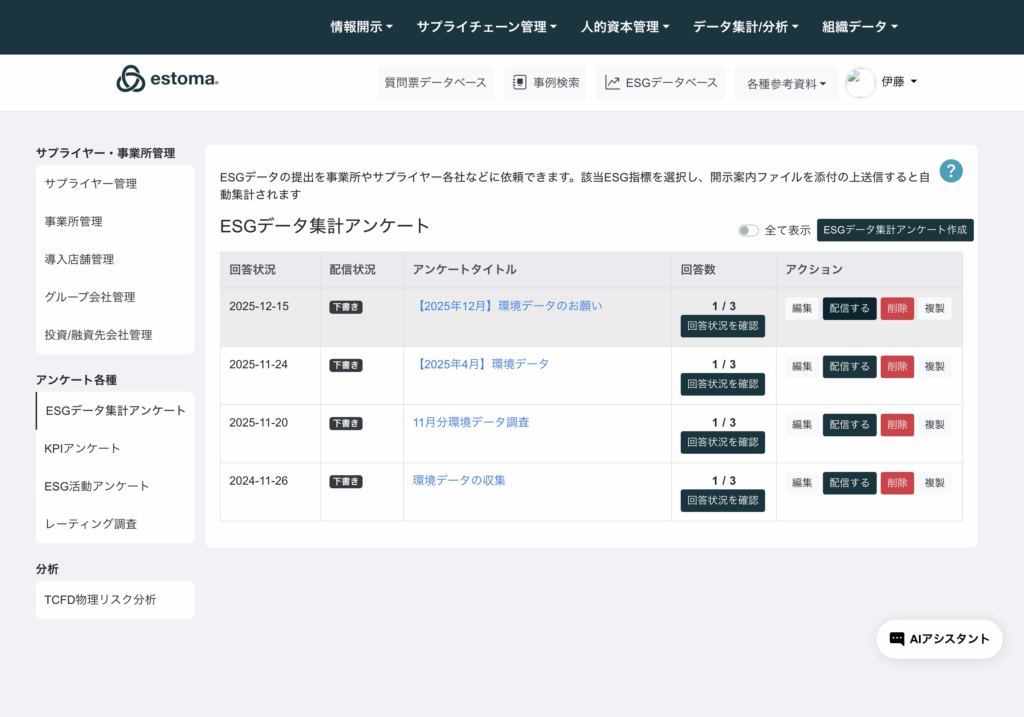Duplicate the 環境データの収集 survey

coord(934,483)
